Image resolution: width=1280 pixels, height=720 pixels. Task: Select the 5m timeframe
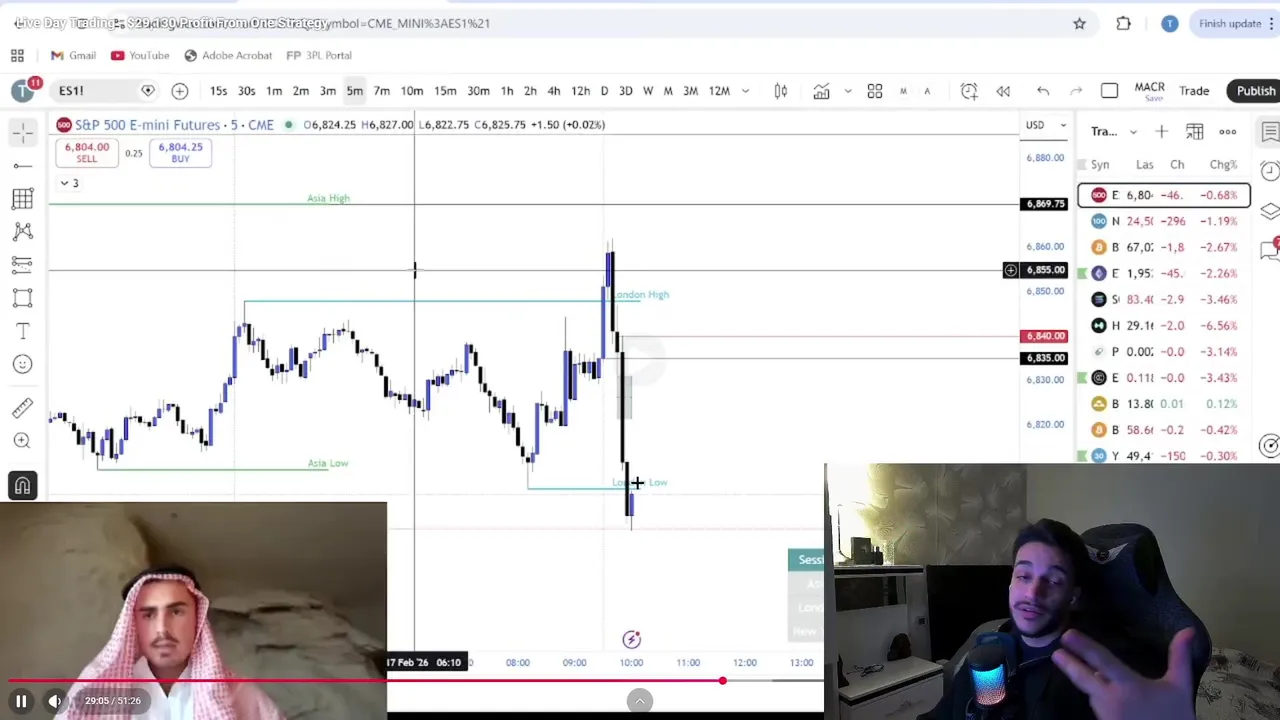tap(355, 91)
